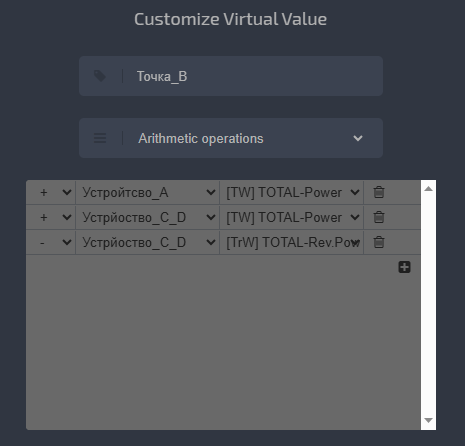The height and width of the screenshot is (446, 465).
Task: Click the tag icon beside Точка_B
Action: tap(100, 76)
